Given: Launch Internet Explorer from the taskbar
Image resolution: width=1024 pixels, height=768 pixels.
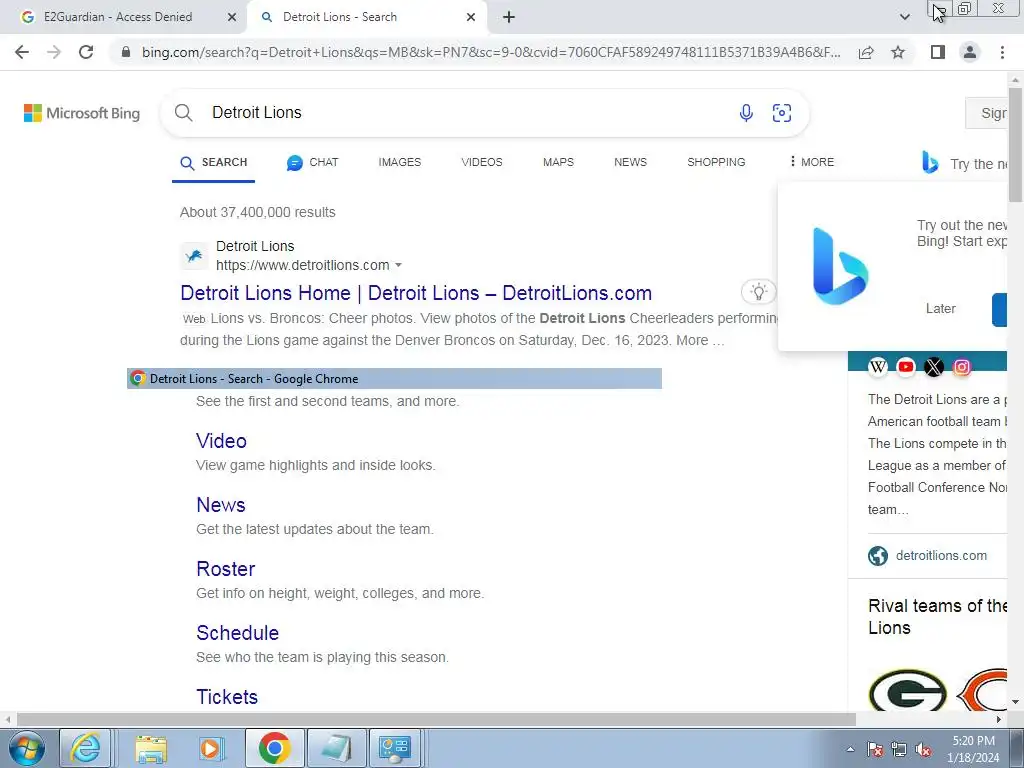Looking at the screenshot, I should 86,748.
